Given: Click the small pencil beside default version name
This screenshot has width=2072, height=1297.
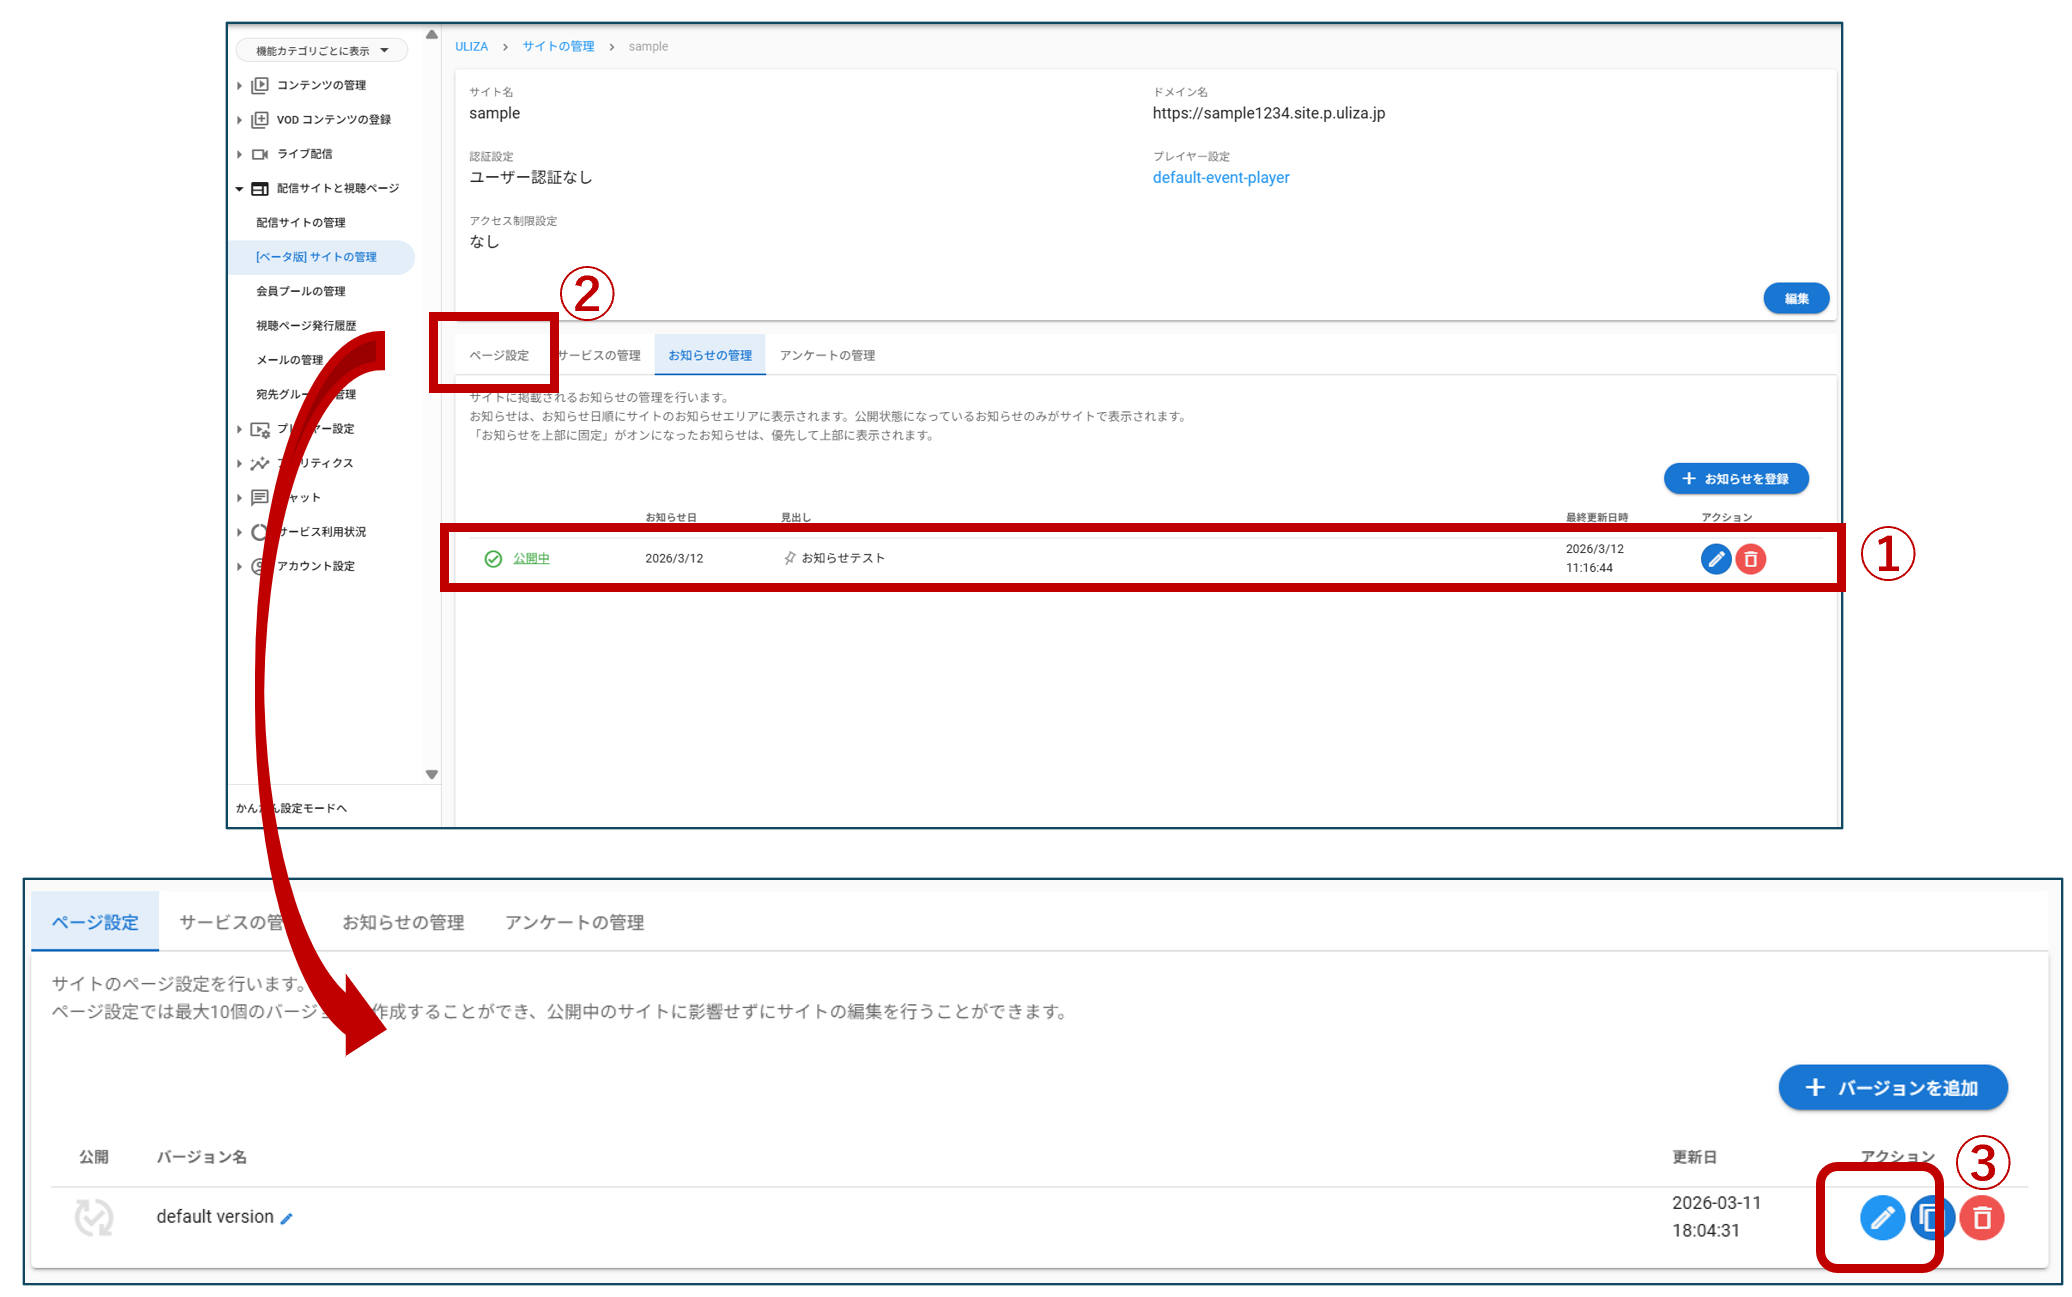Looking at the screenshot, I should click(x=287, y=1218).
